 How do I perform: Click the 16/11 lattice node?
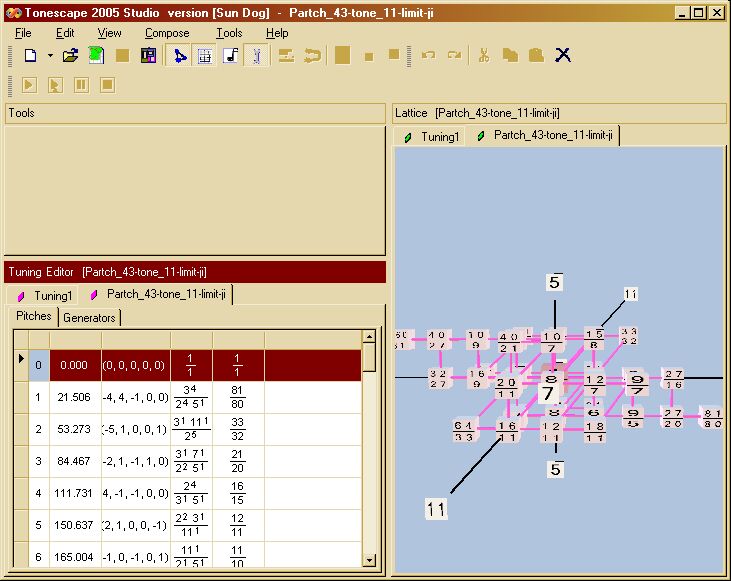[x=507, y=431]
